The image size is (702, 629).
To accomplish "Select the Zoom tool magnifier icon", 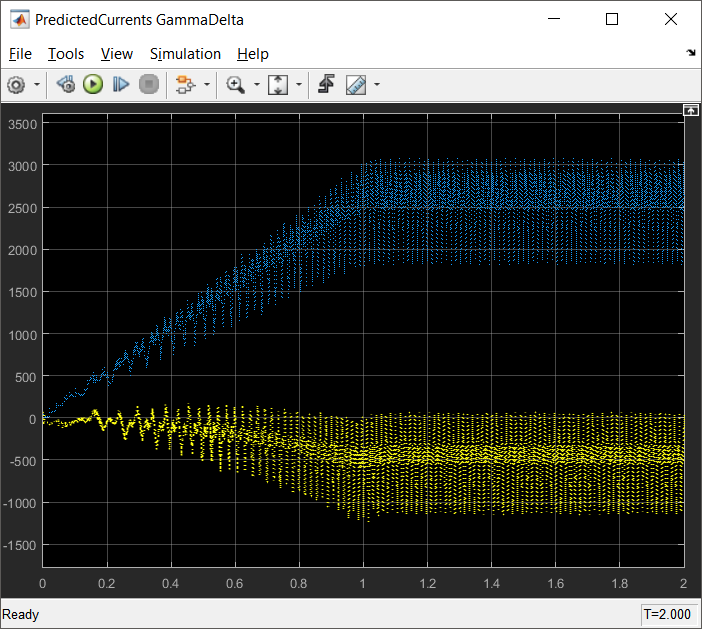I will click(235, 85).
